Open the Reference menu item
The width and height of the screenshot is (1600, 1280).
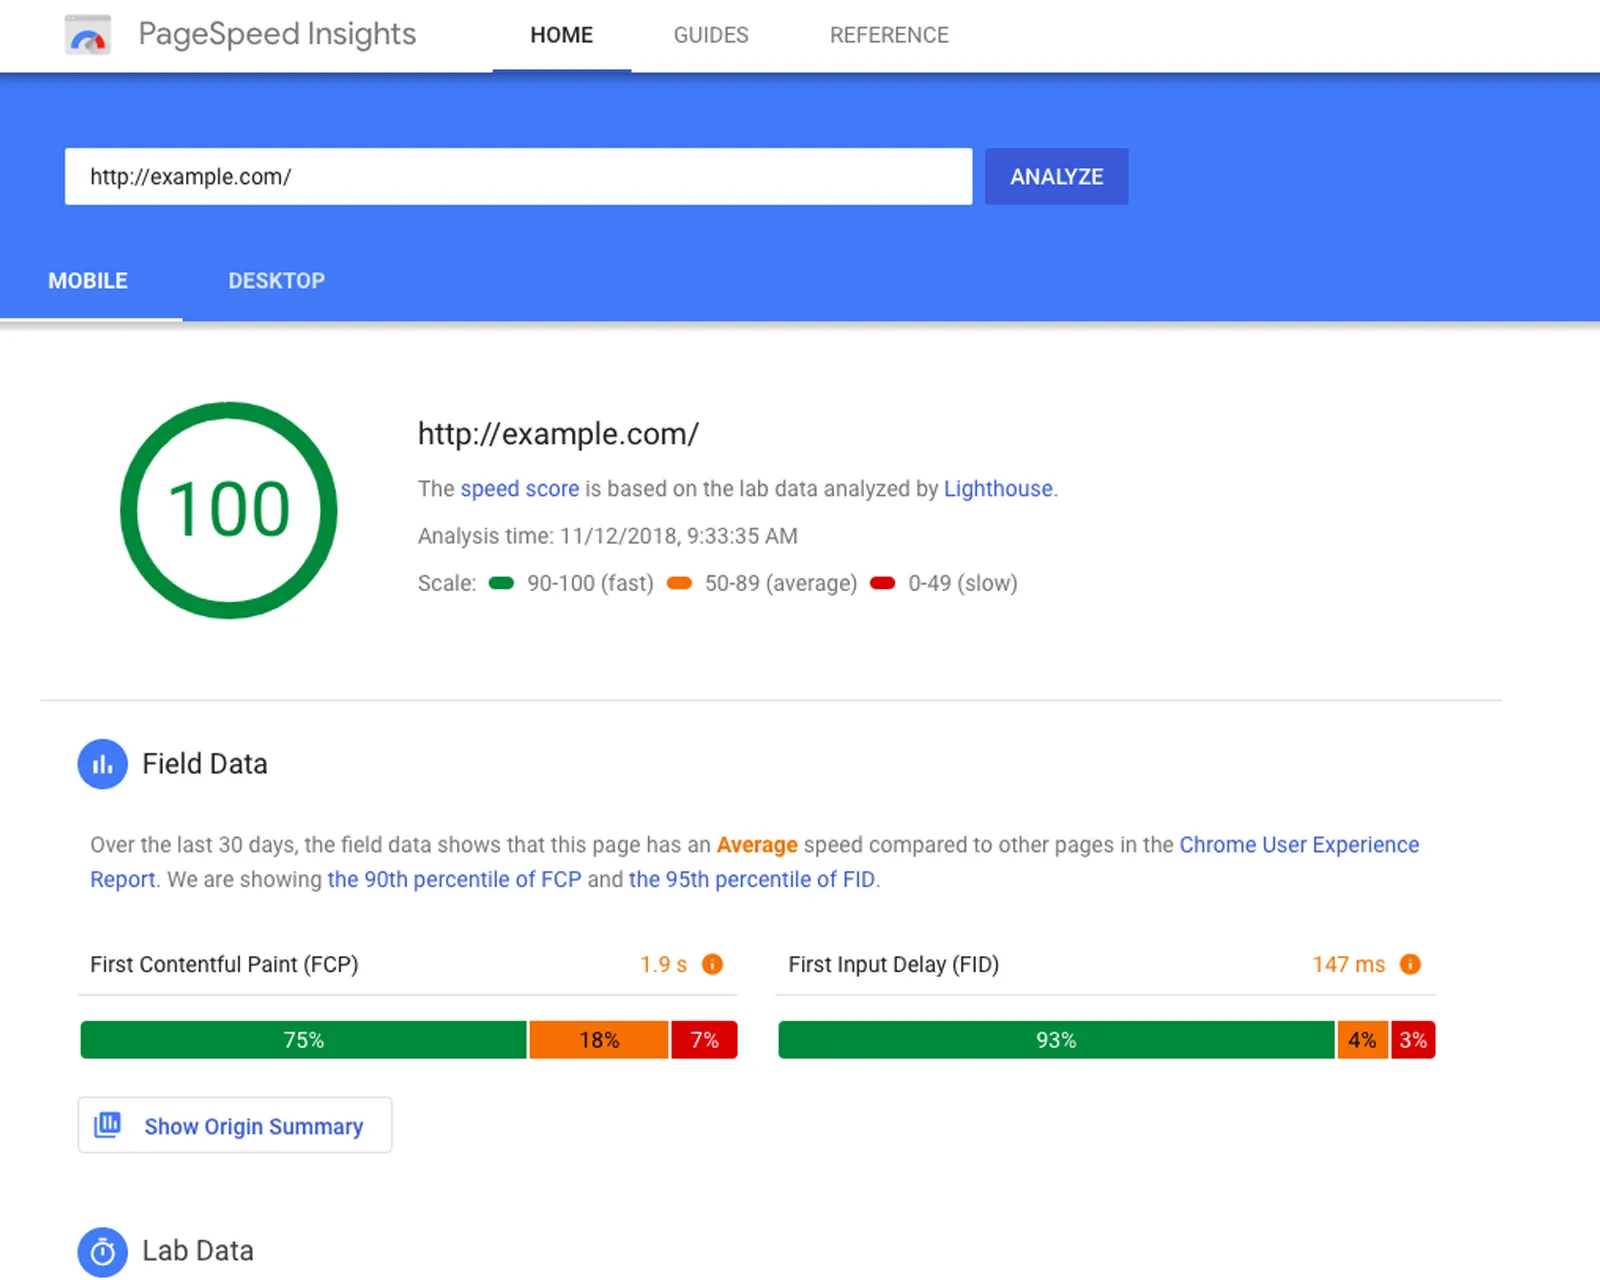(888, 35)
